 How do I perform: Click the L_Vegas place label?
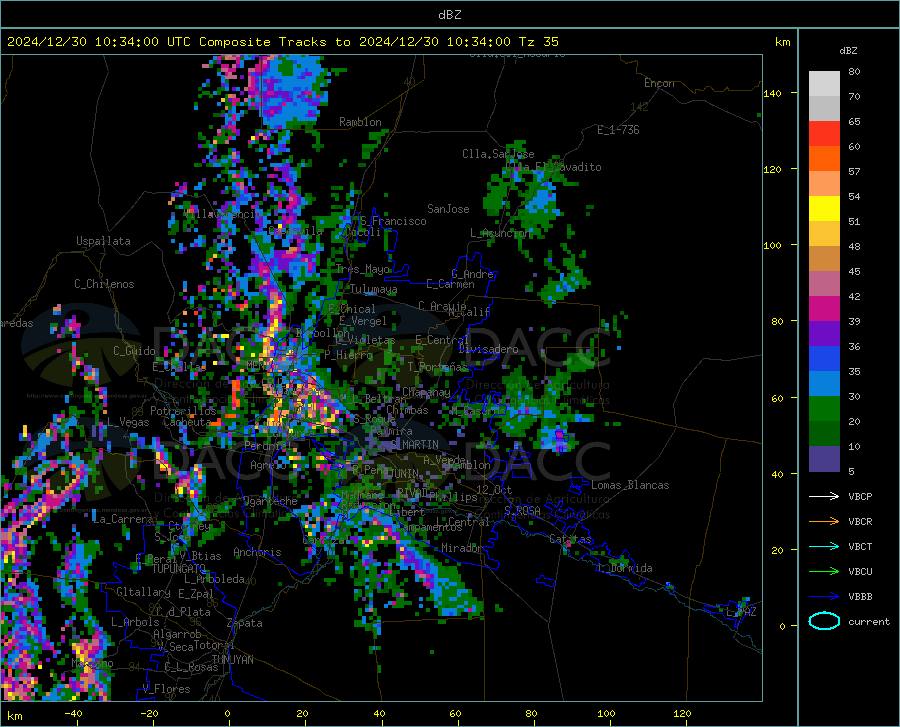[128, 422]
